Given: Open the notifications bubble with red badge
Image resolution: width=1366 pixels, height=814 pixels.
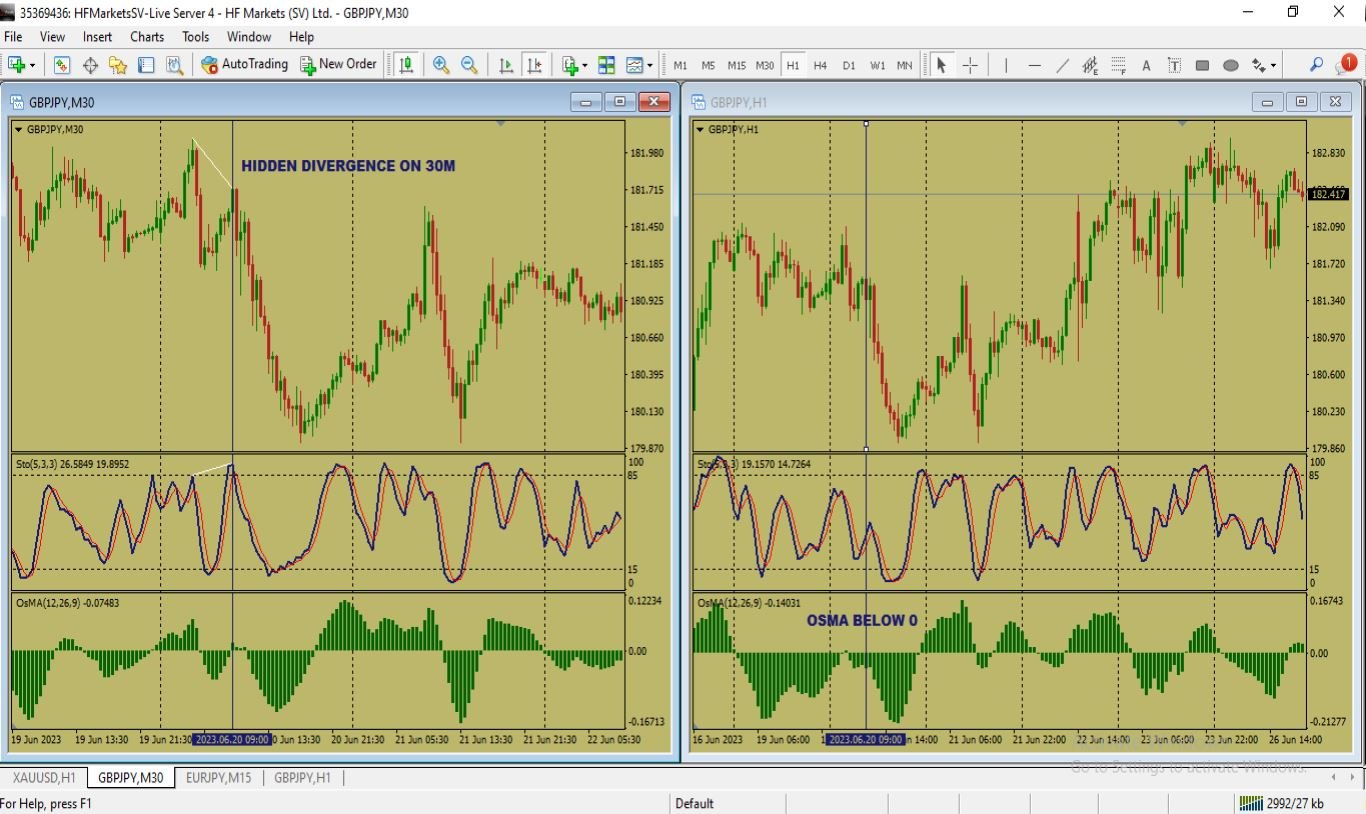Looking at the screenshot, I should click(x=1346, y=64).
